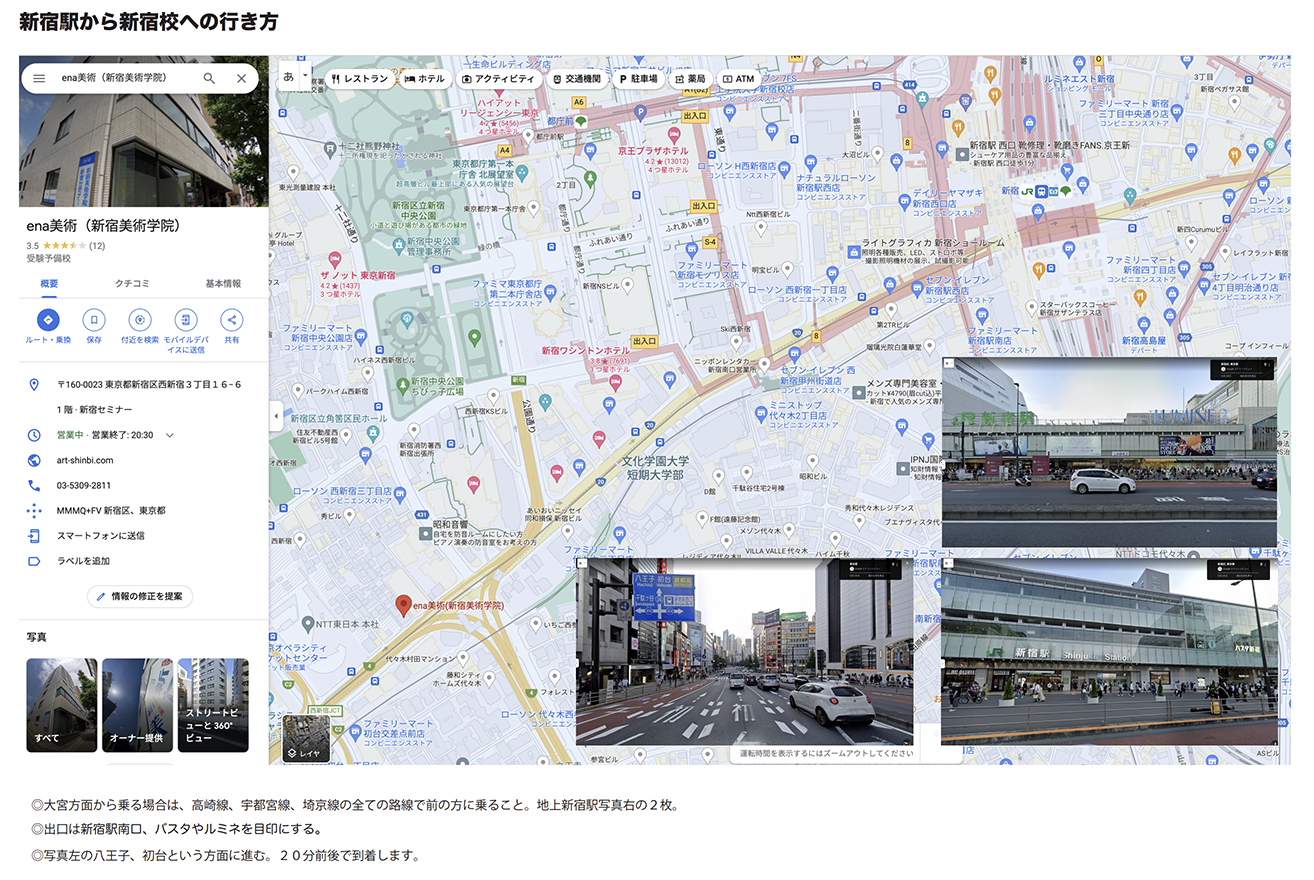
Task: Clear the search with X icon
Action: (x=241, y=78)
